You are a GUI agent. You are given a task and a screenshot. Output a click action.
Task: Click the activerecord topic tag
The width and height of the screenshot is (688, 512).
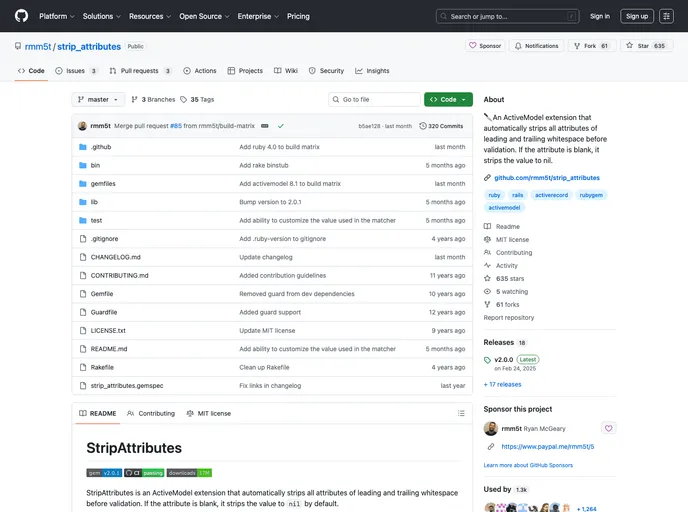click(551, 195)
